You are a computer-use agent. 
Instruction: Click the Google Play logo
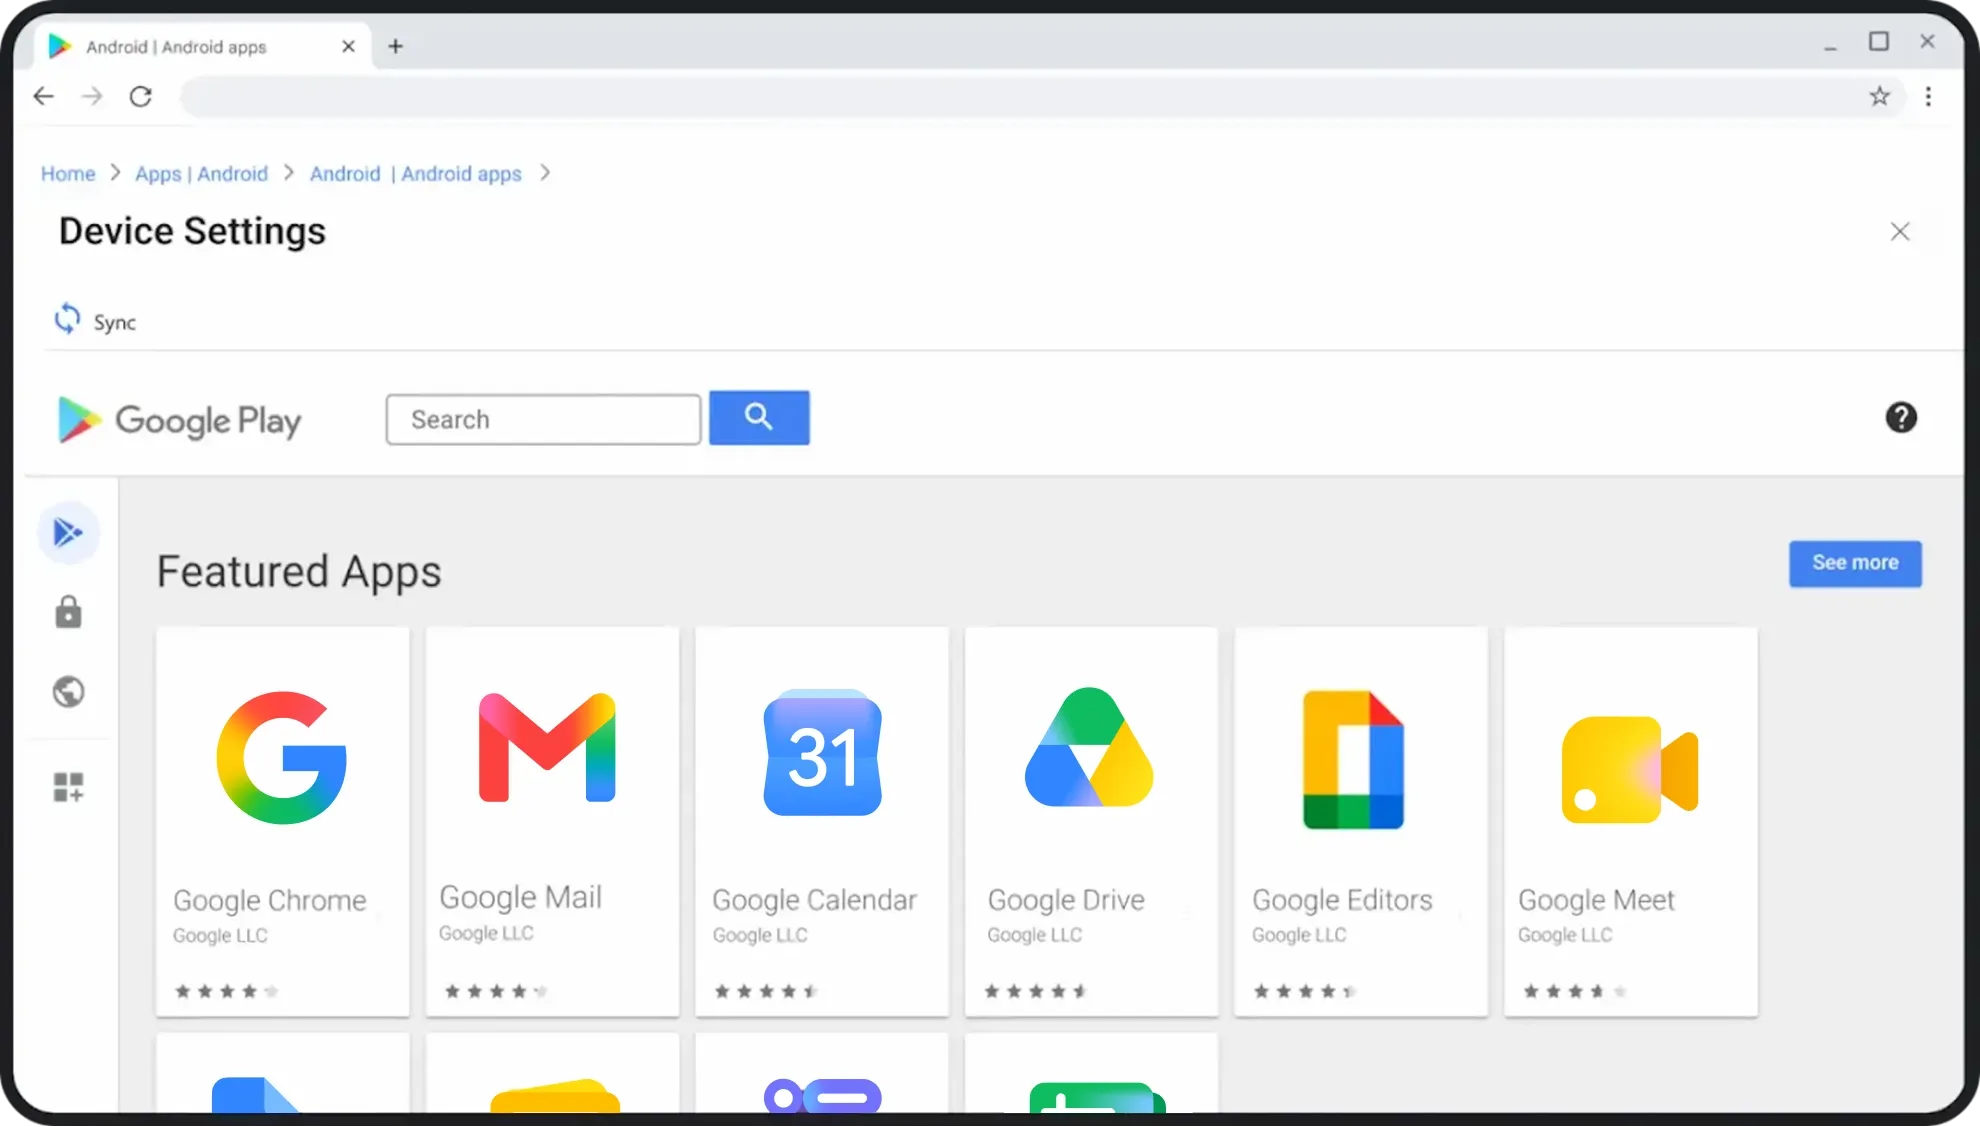point(179,420)
